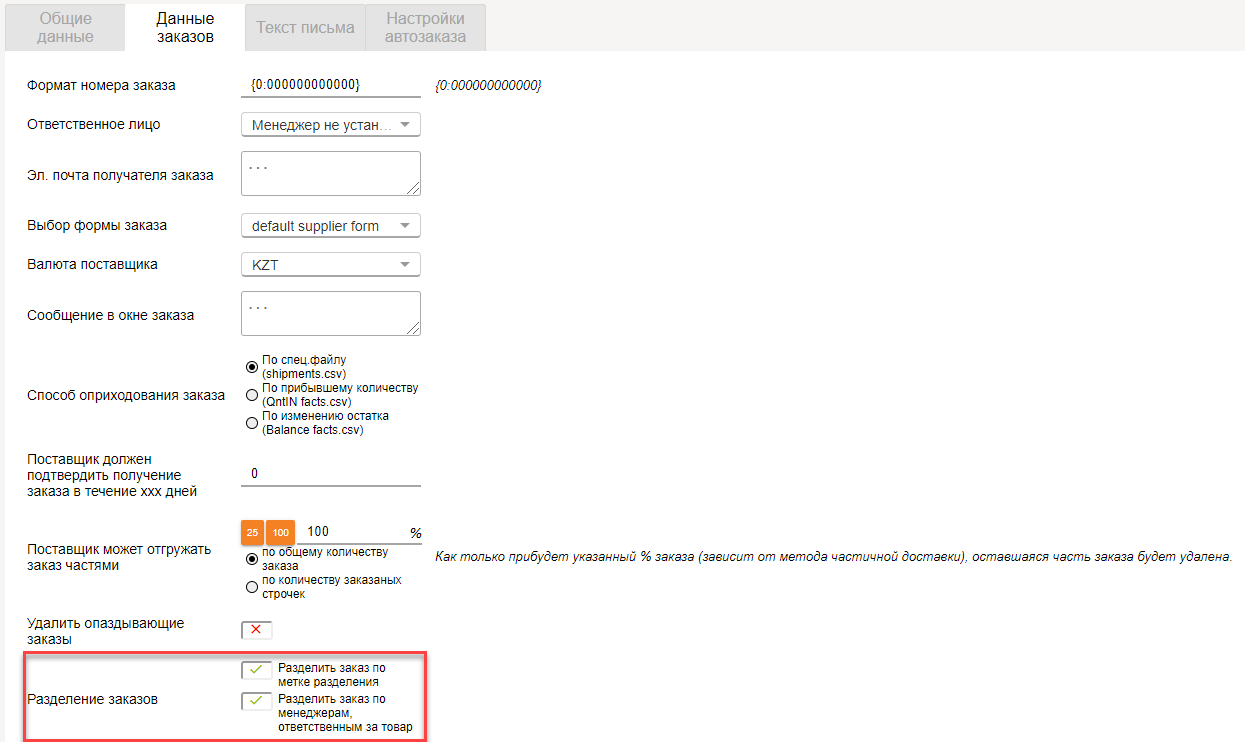Viewport: 1245px width, 742px height.
Task: Expand the Валюта поставщика KZT dropdown
Action: point(330,265)
